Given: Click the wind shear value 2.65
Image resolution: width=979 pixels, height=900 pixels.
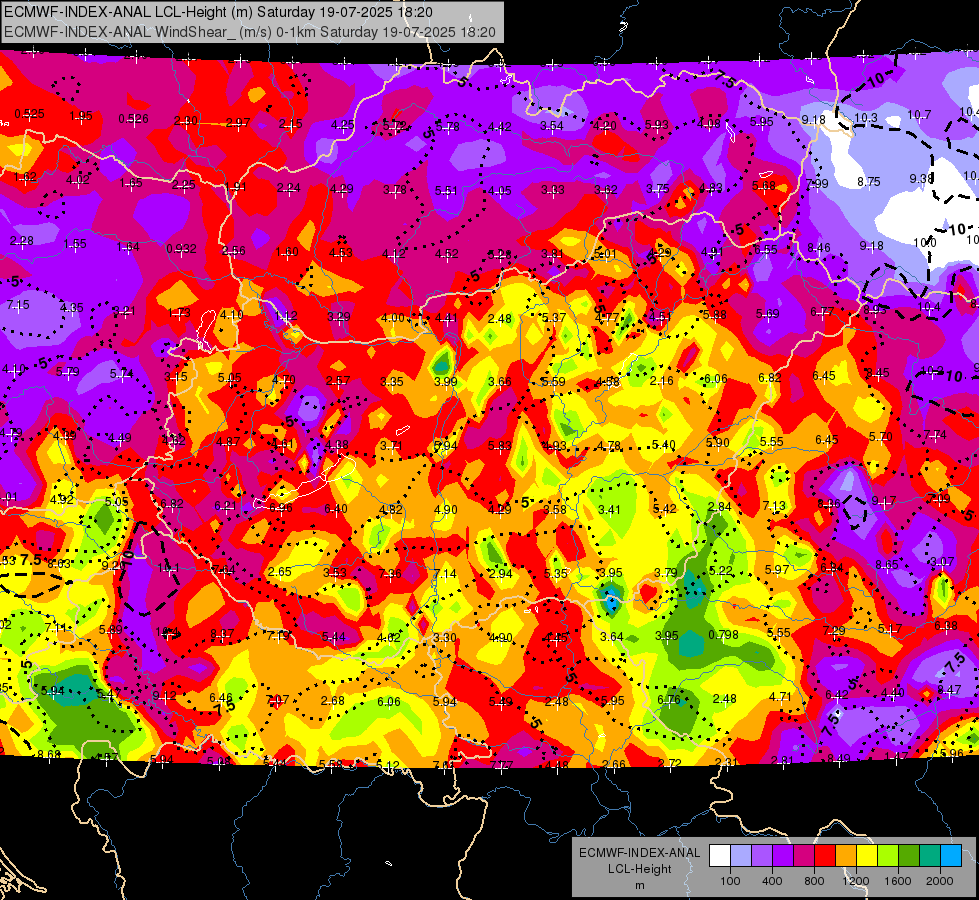Looking at the screenshot, I should (280, 571).
